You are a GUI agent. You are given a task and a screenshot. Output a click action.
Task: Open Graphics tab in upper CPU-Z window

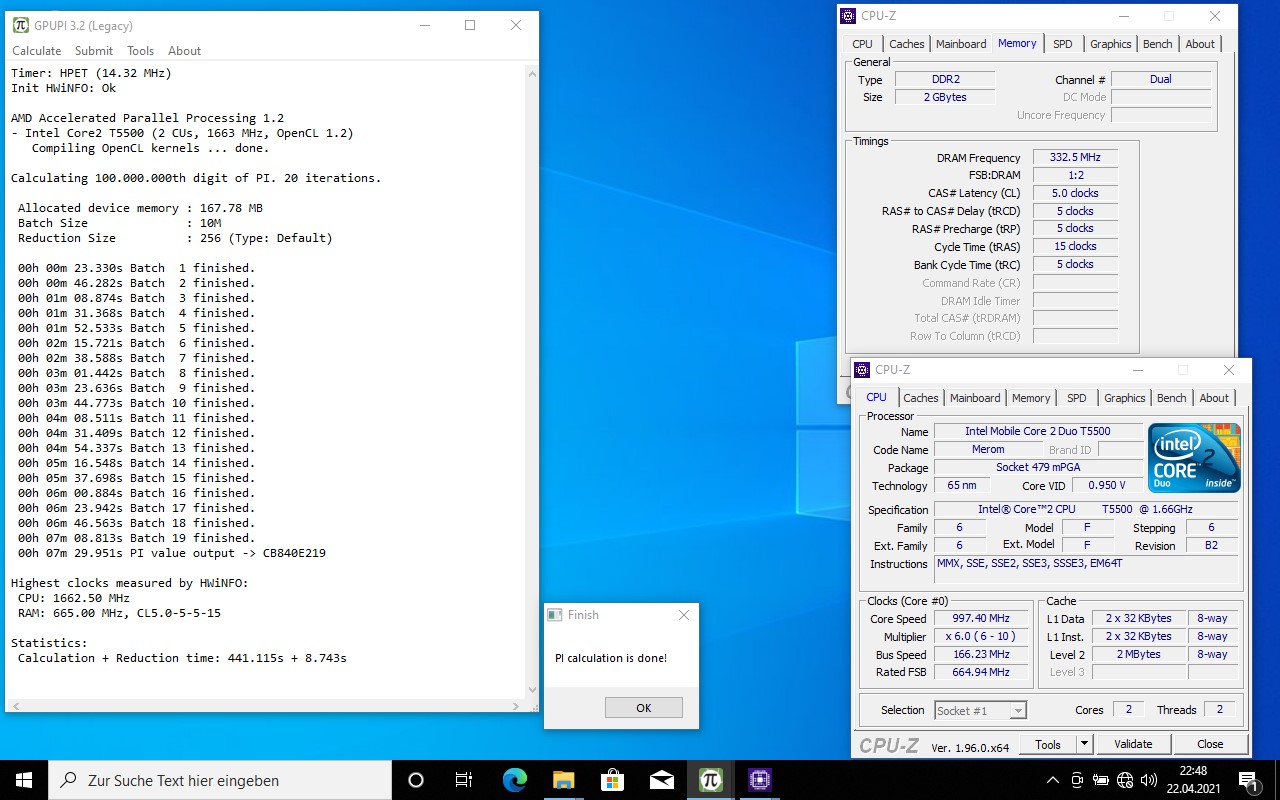(1111, 44)
